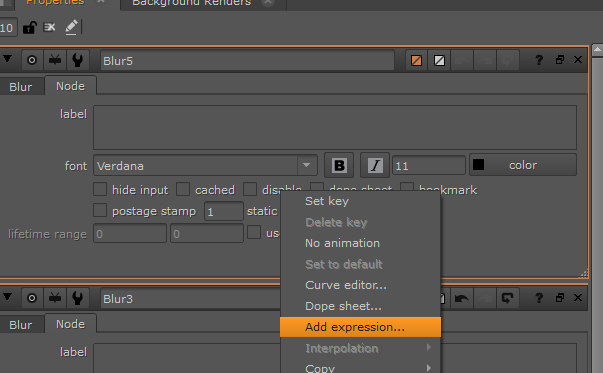Click the postage stamp frame field
This screenshot has width=603, height=373.
coord(223,211)
